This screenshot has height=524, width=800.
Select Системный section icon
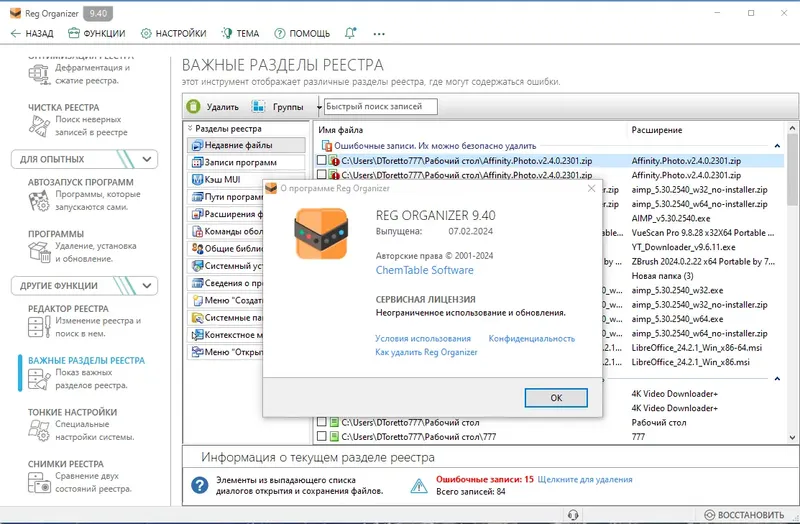point(197,266)
